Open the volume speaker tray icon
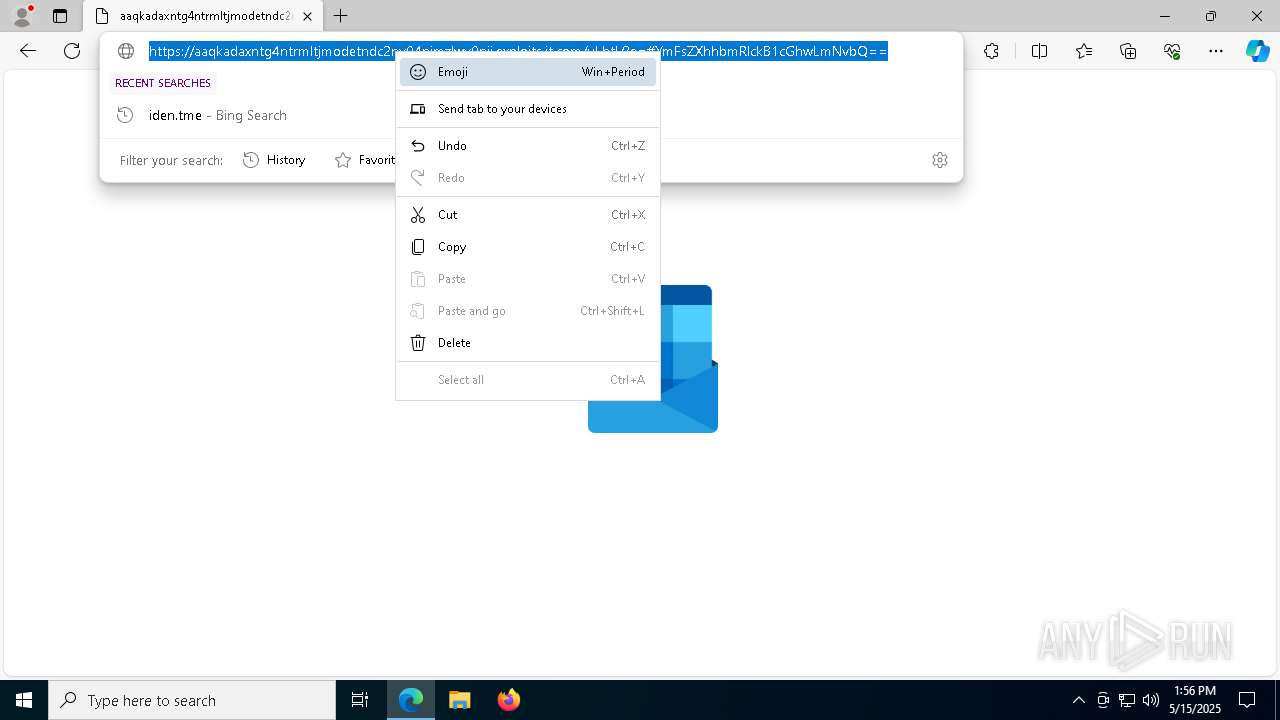This screenshot has width=1280, height=720. coord(1150,700)
